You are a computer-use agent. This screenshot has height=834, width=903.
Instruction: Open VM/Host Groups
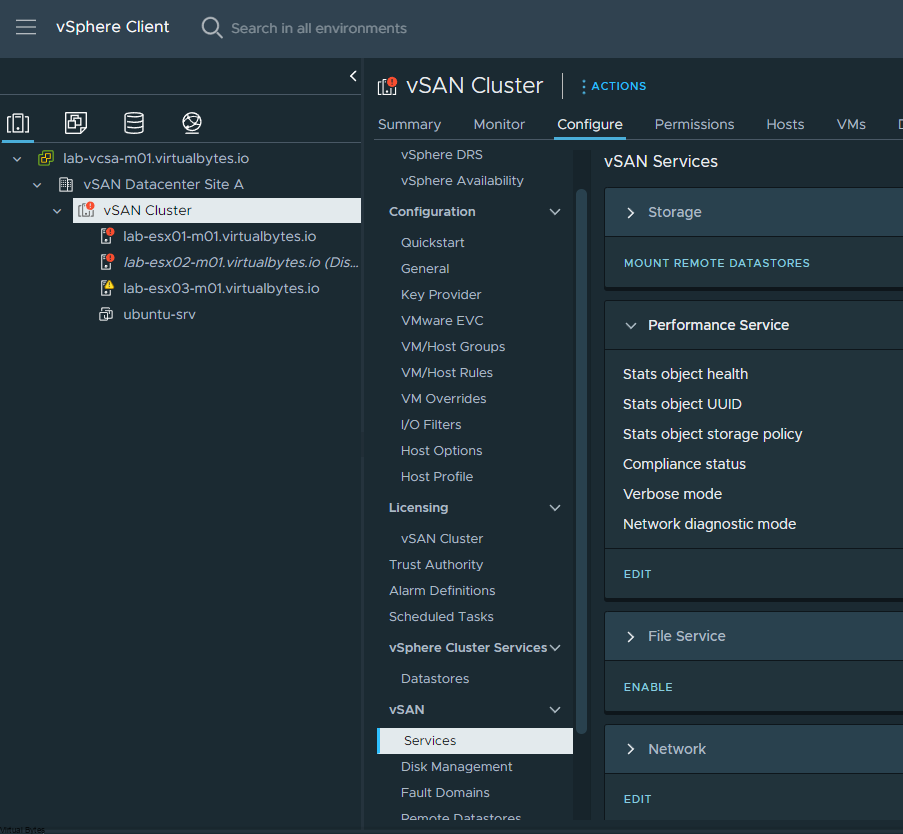pyautogui.click(x=453, y=346)
